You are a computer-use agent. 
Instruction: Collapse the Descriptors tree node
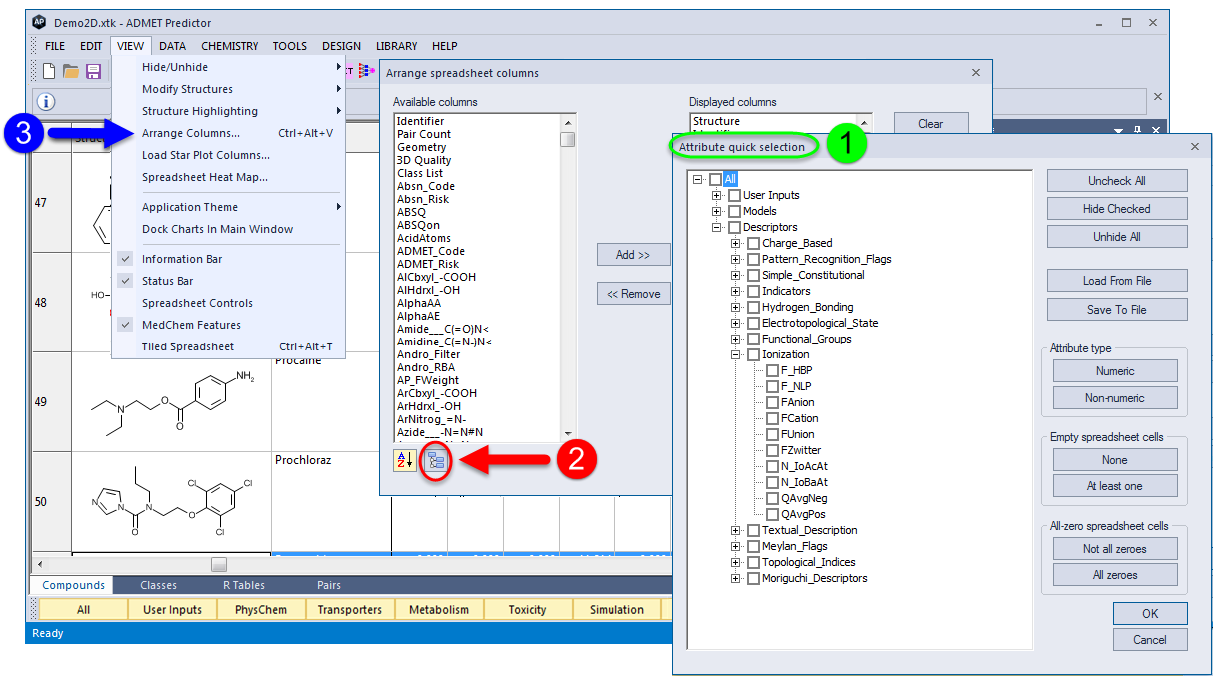pyautogui.click(x=716, y=227)
